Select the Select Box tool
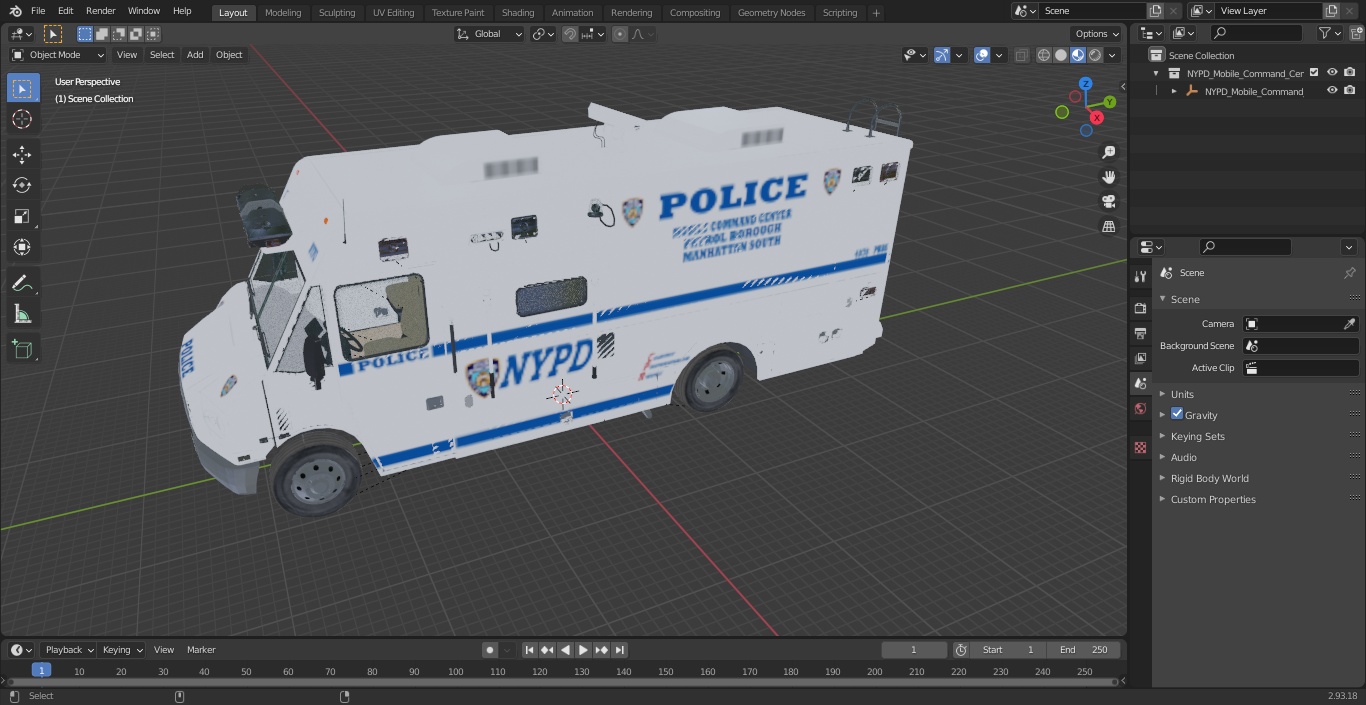The width and height of the screenshot is (1366, 705). click(22, 88)
